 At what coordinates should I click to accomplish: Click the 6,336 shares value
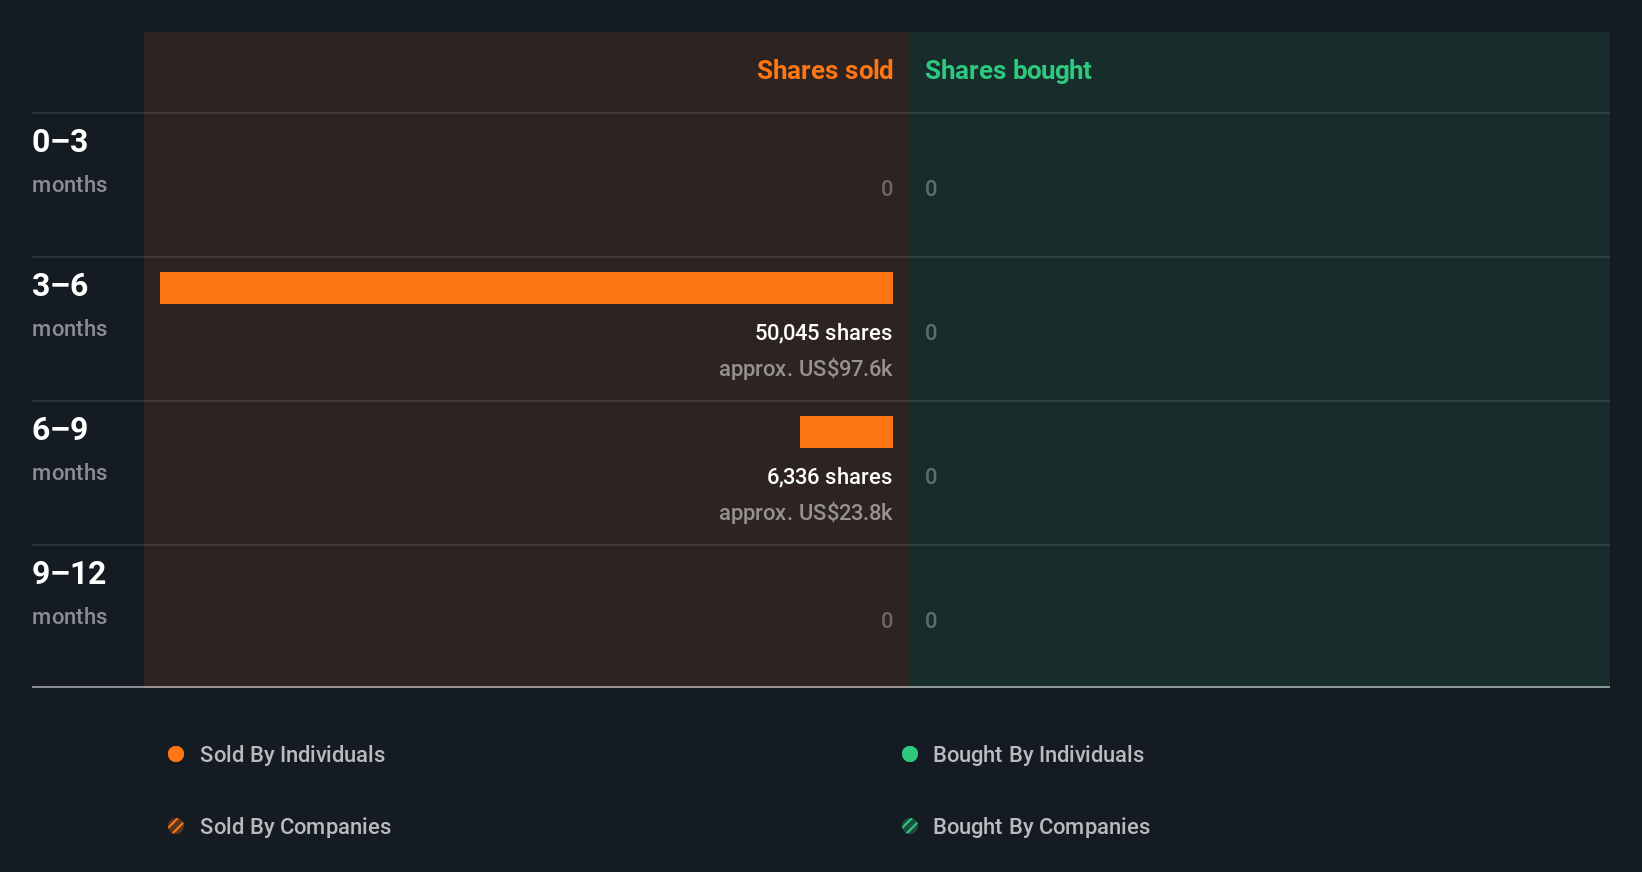click(829, 476)
